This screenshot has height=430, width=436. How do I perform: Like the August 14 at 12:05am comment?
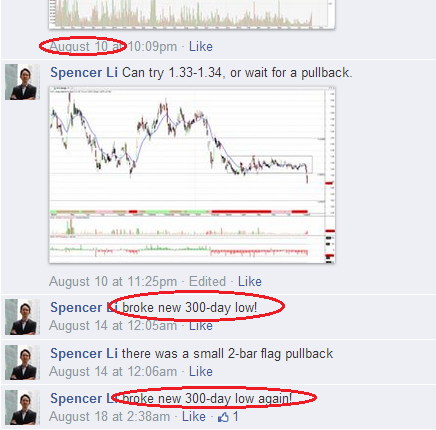[201, 326]
